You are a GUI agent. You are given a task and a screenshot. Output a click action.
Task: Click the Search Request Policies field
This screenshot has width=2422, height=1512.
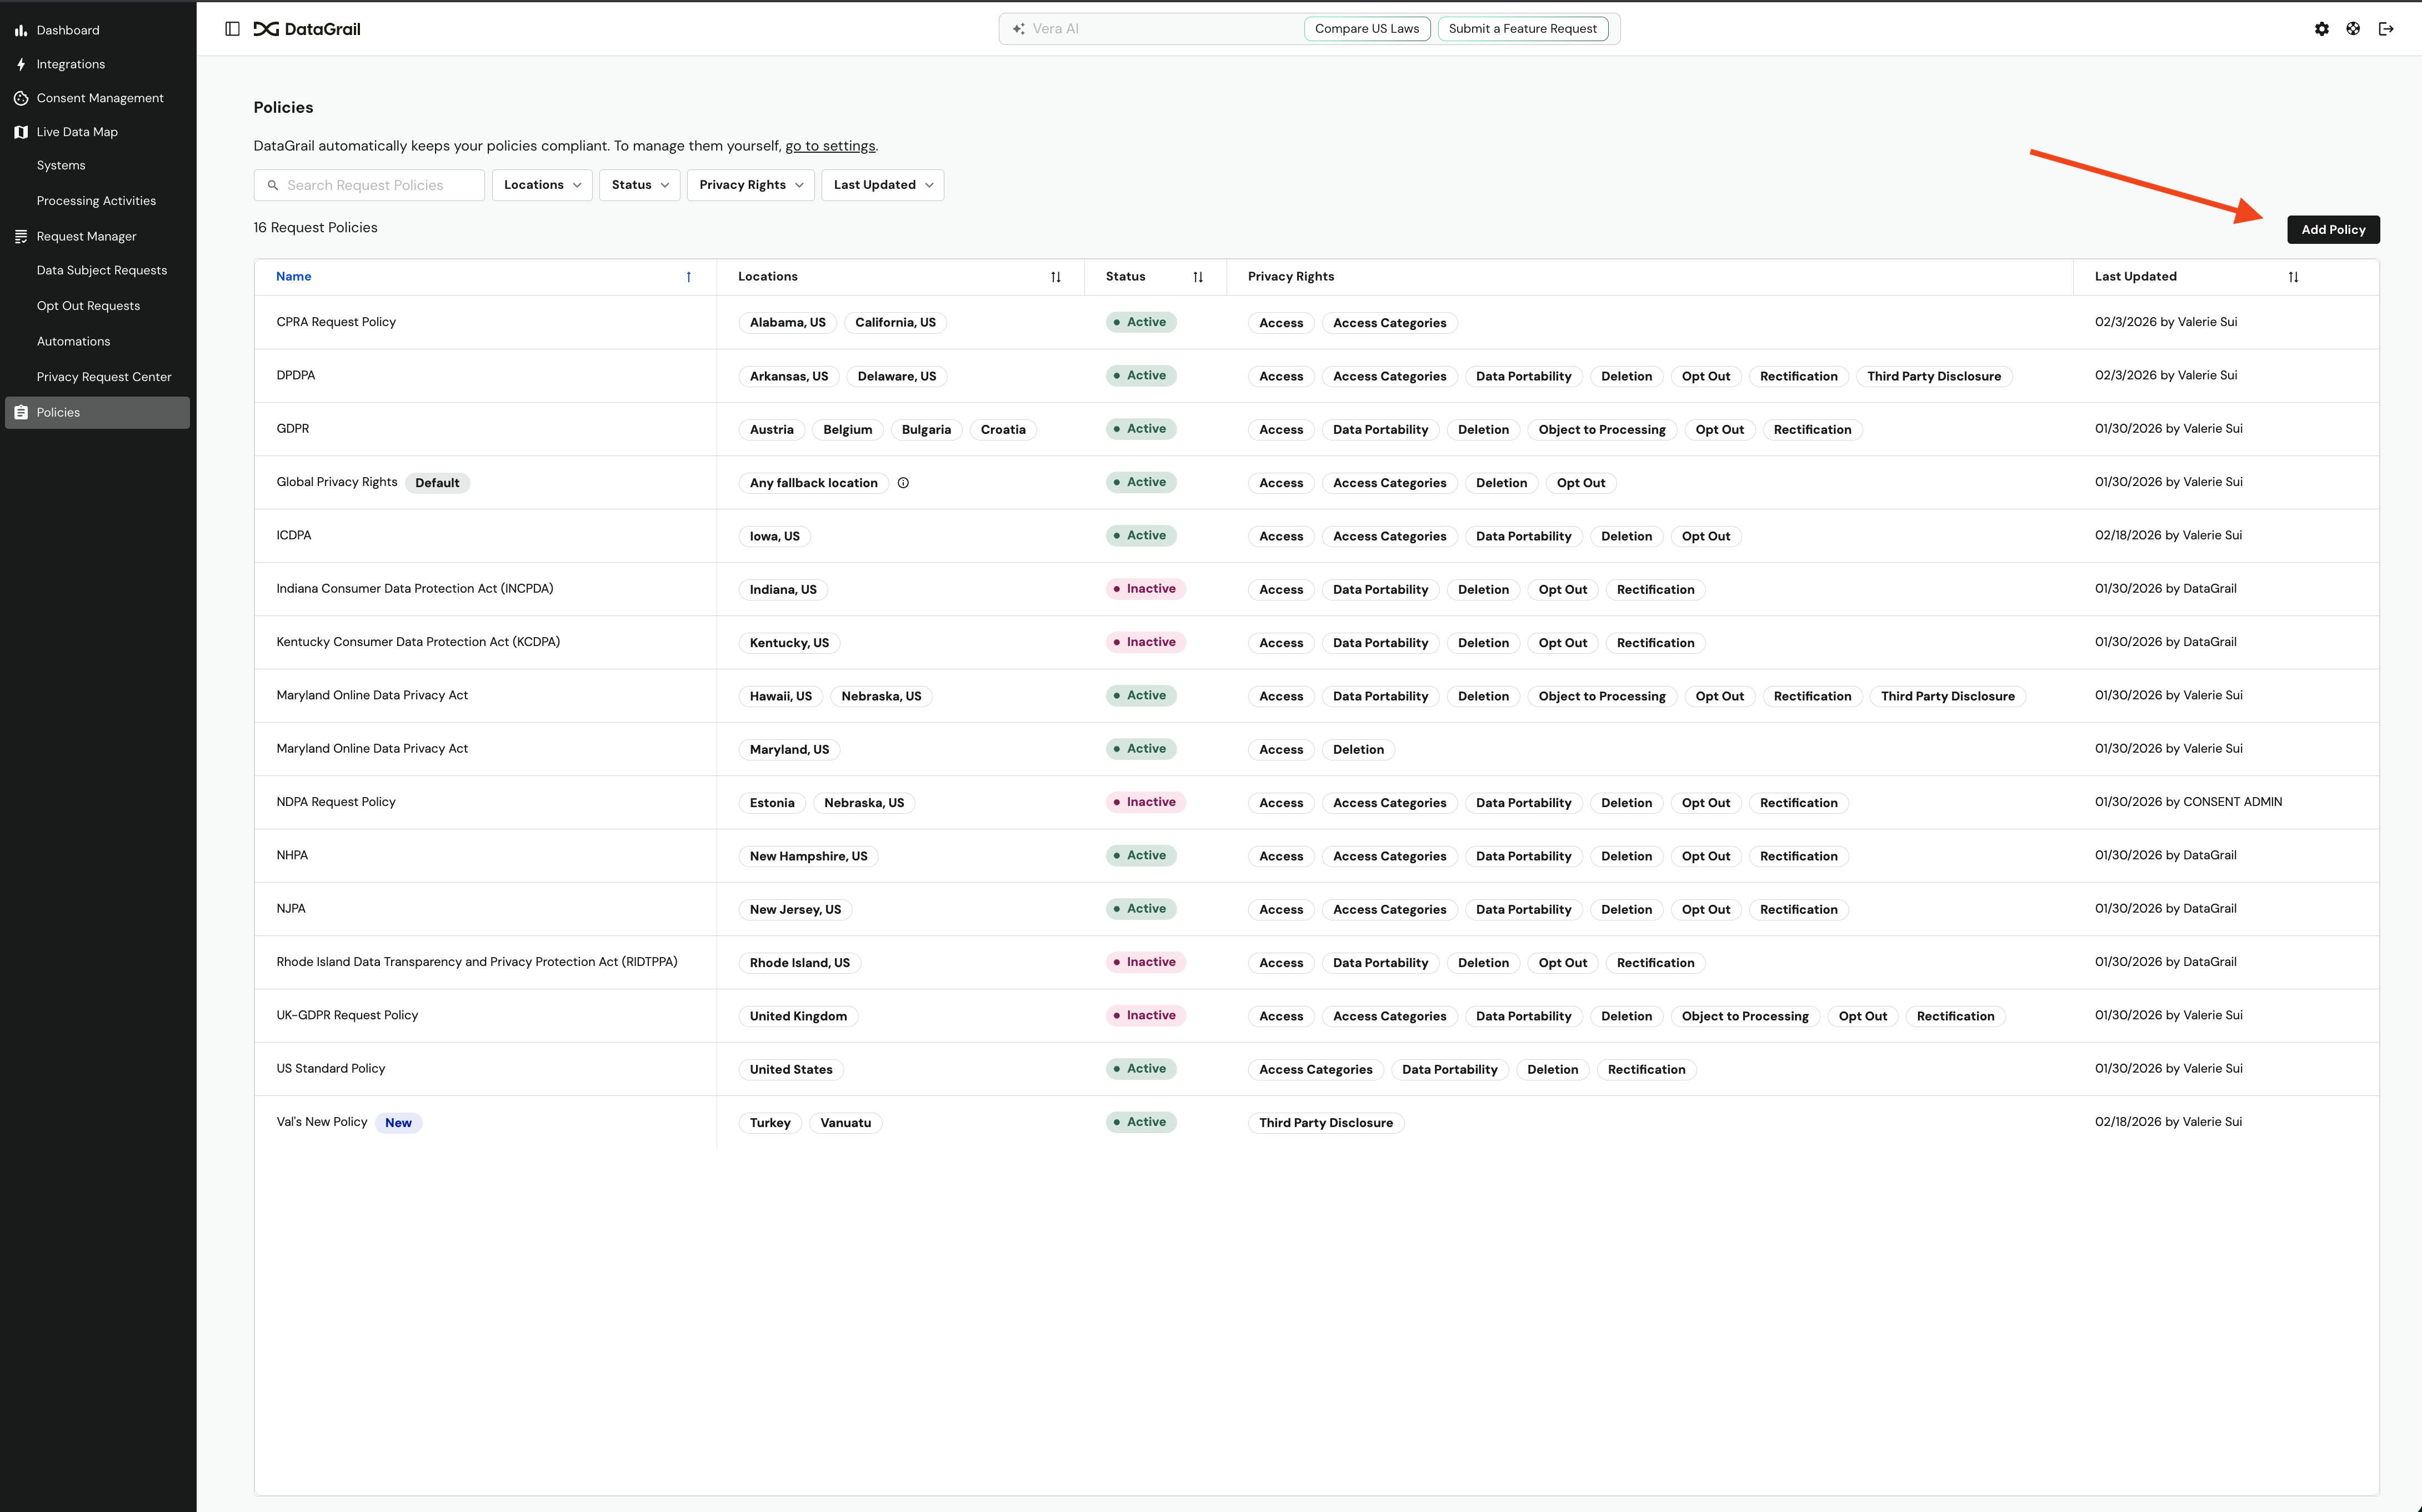pos(370,185)
